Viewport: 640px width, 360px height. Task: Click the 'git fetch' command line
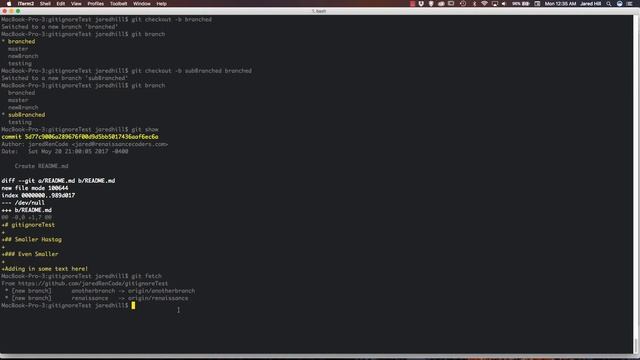point(81,276)
